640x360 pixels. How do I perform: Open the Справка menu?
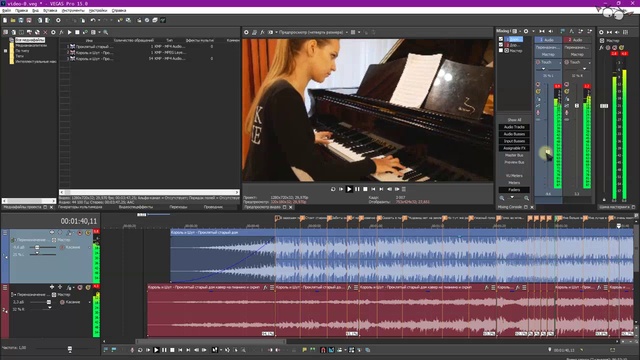(119, 10)
